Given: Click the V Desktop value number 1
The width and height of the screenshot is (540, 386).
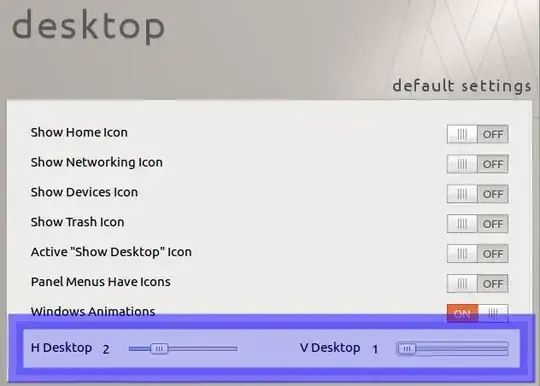Looking at the screenshot, I should coord(375,349).
